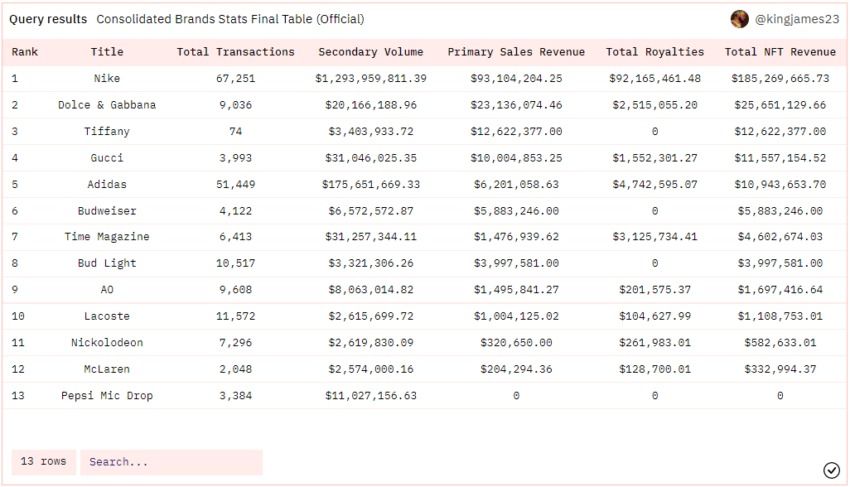Open the @kingjames23 profile link
The width and height of the screenshot is (850, 487).
[x=797, y=19]
